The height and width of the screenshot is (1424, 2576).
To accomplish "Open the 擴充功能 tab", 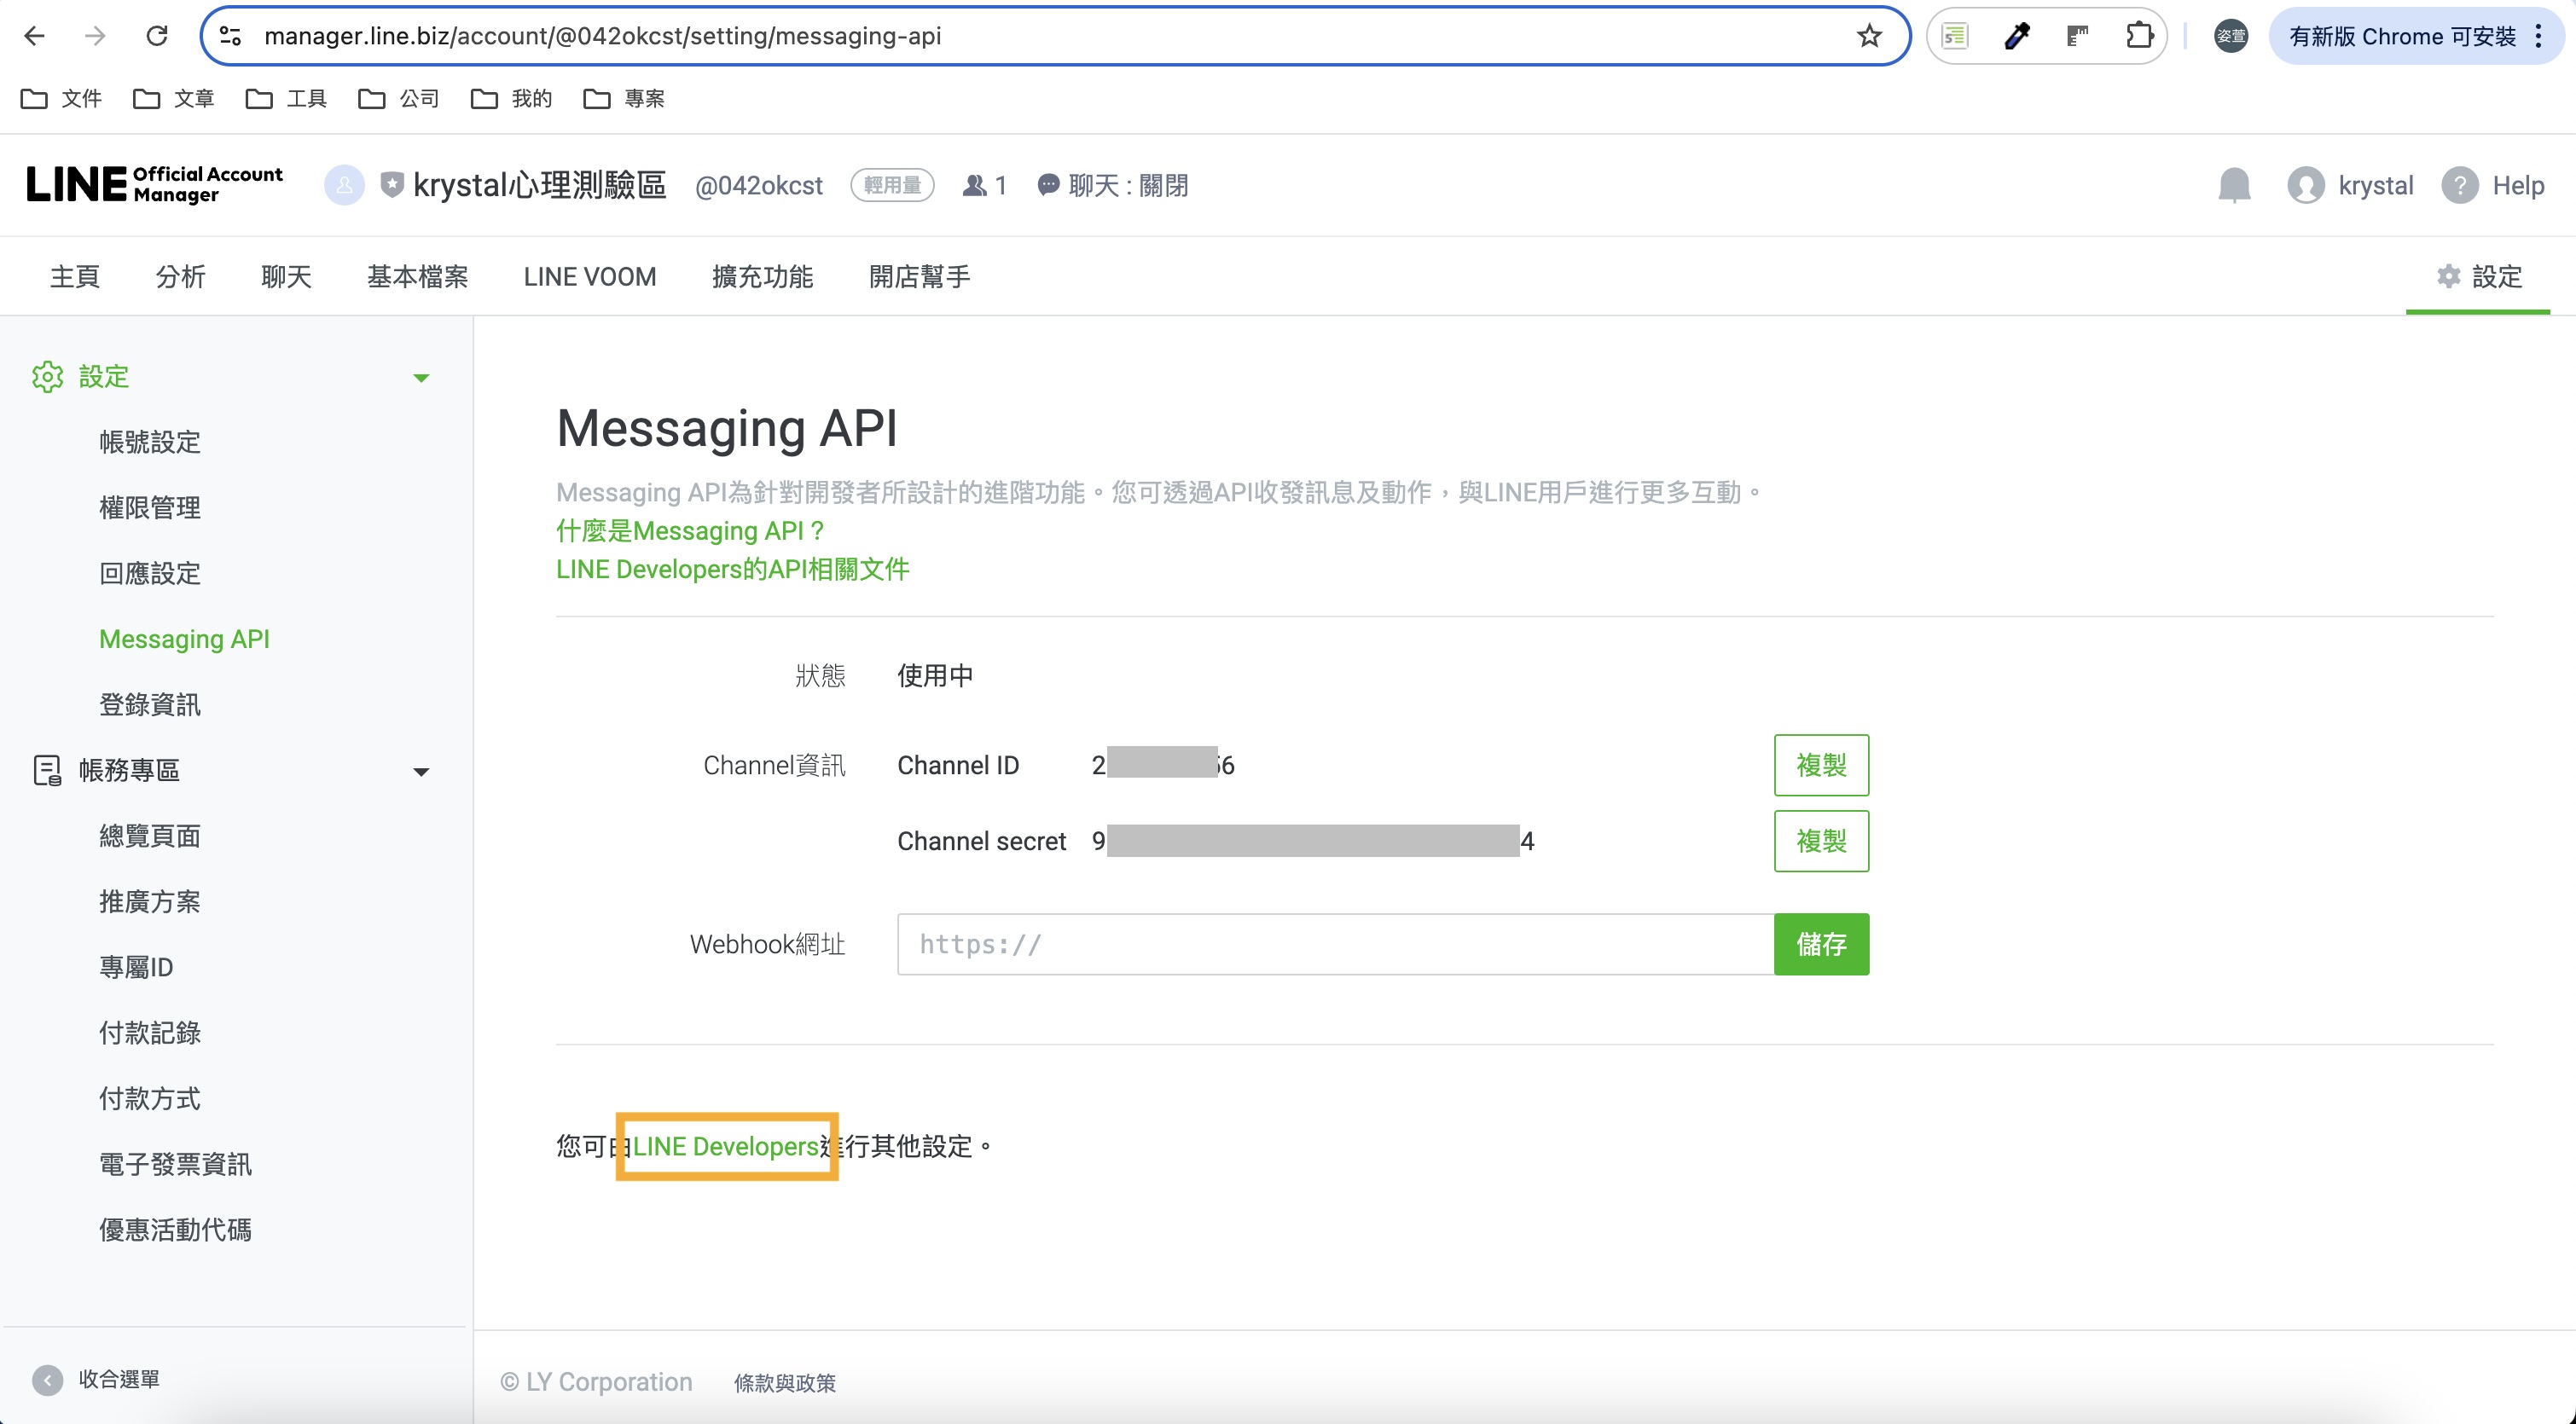I will (x=763, y=277).
